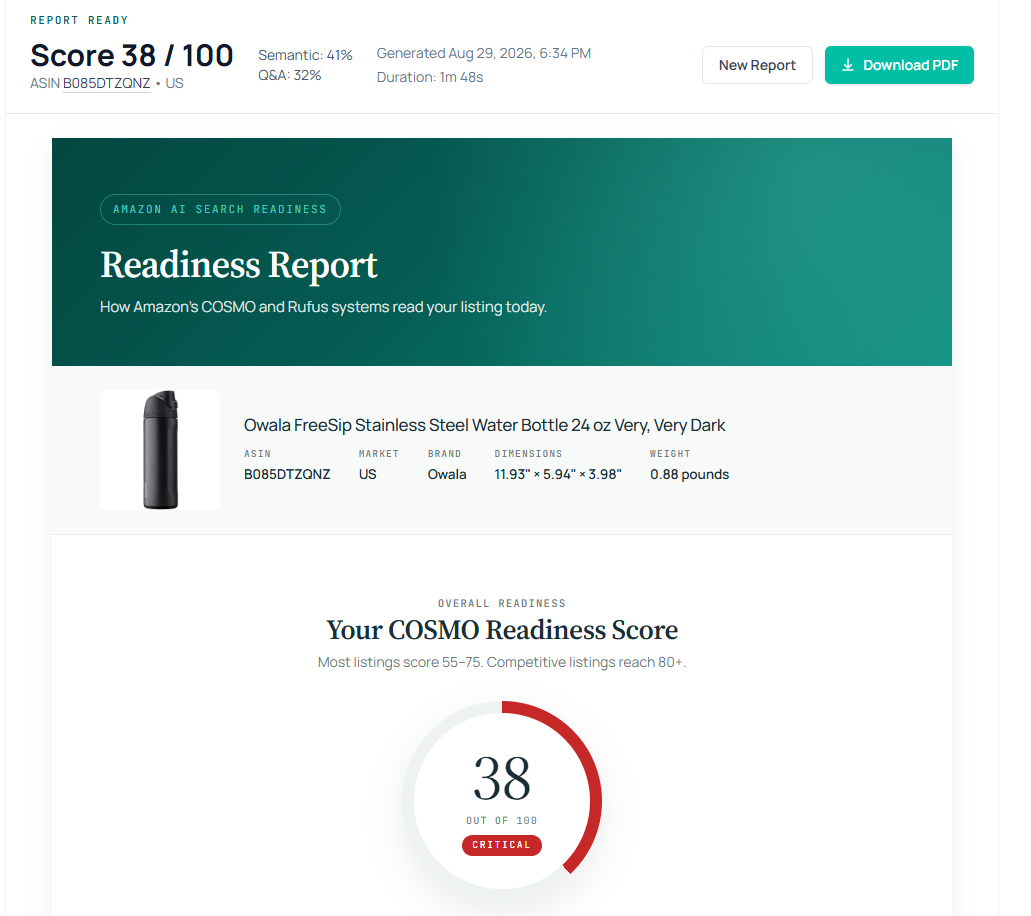Screen dimensions: 1031x916
Task: Start a New Report
Action: (x=757, y=65)
